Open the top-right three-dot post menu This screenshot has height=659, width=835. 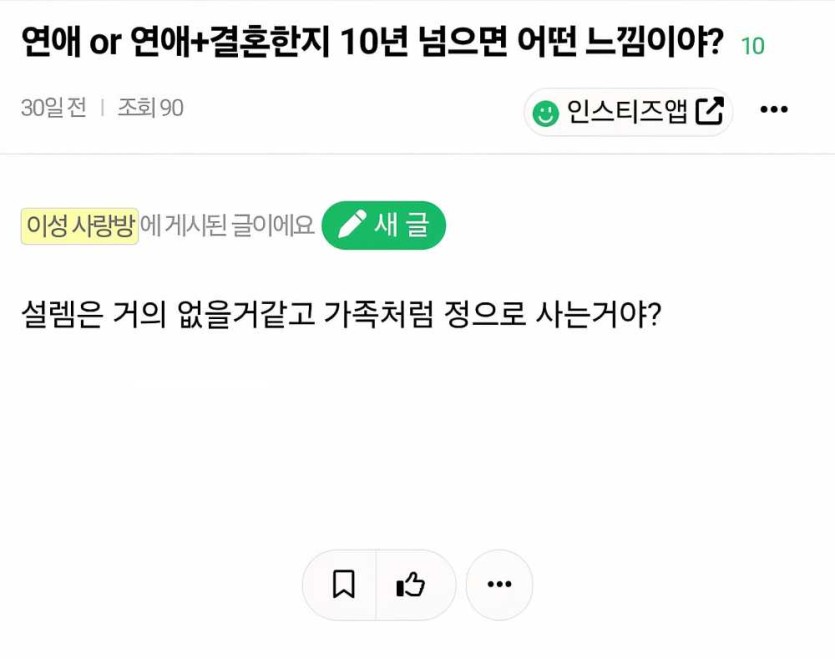pos(774,110)
